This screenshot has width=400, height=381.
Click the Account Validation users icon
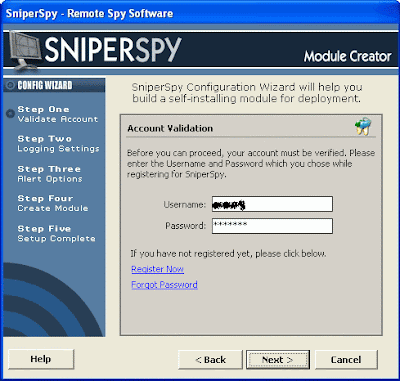(x=363, y=126)
